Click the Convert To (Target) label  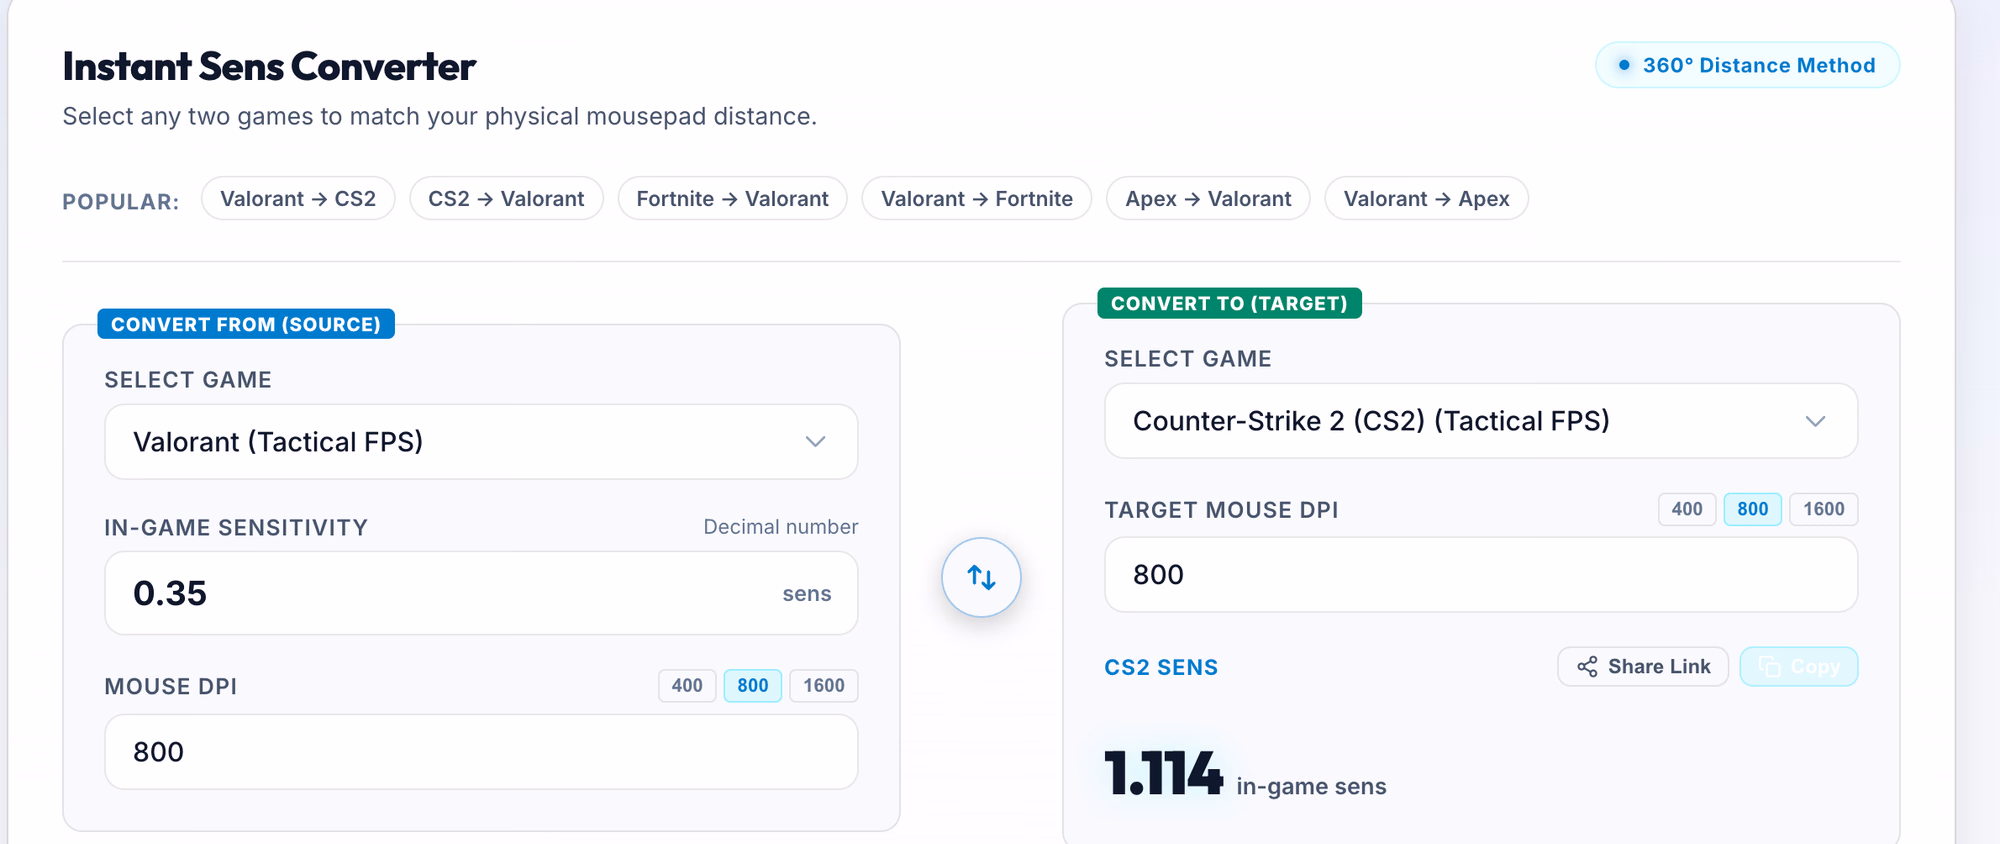tap(1229, 303)
